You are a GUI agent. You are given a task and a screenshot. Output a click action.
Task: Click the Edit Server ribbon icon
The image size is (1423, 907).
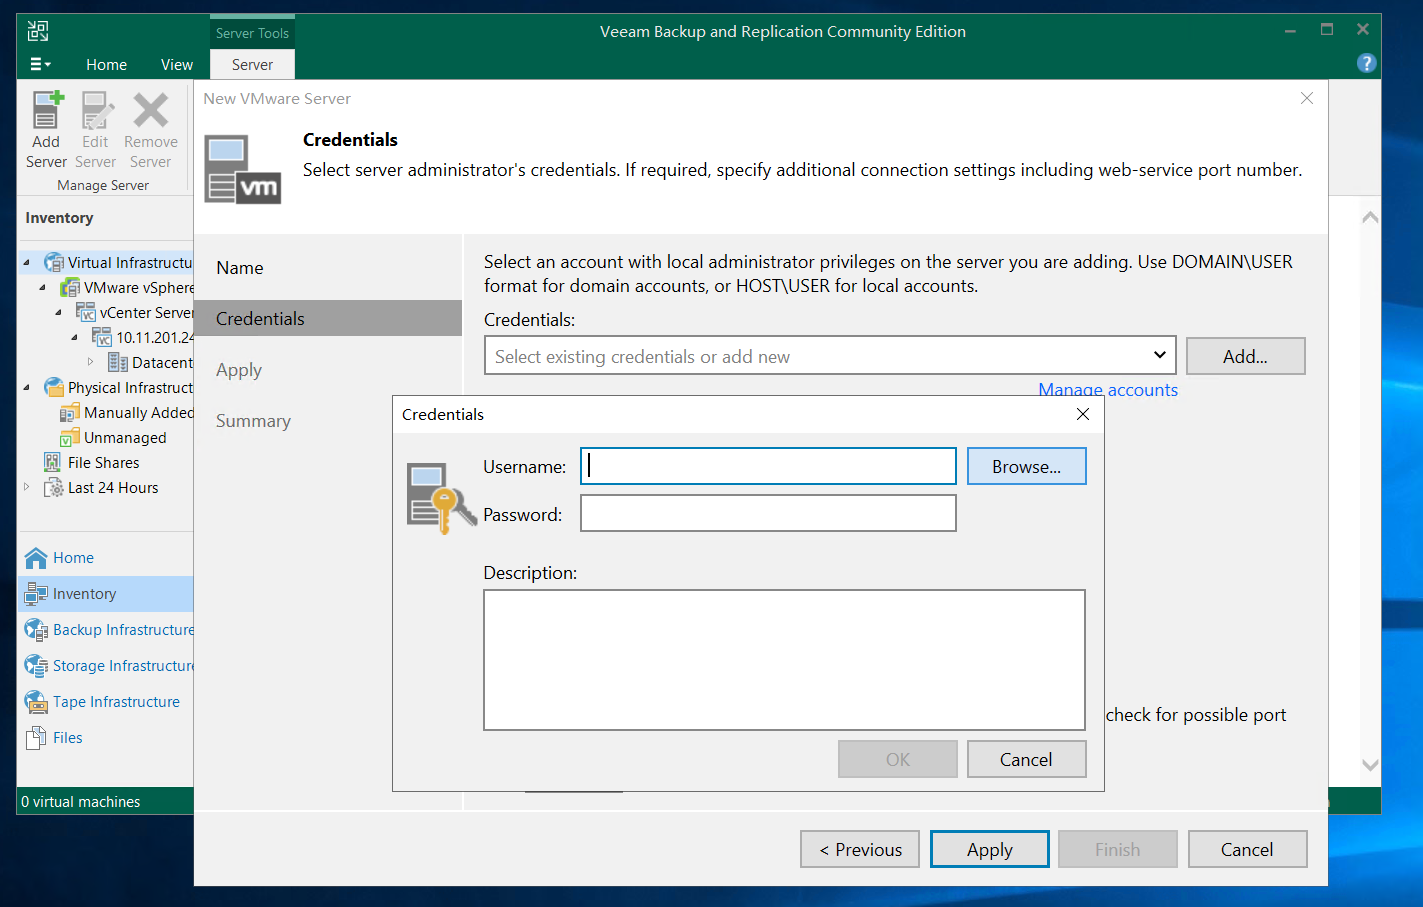pos(96,110)
